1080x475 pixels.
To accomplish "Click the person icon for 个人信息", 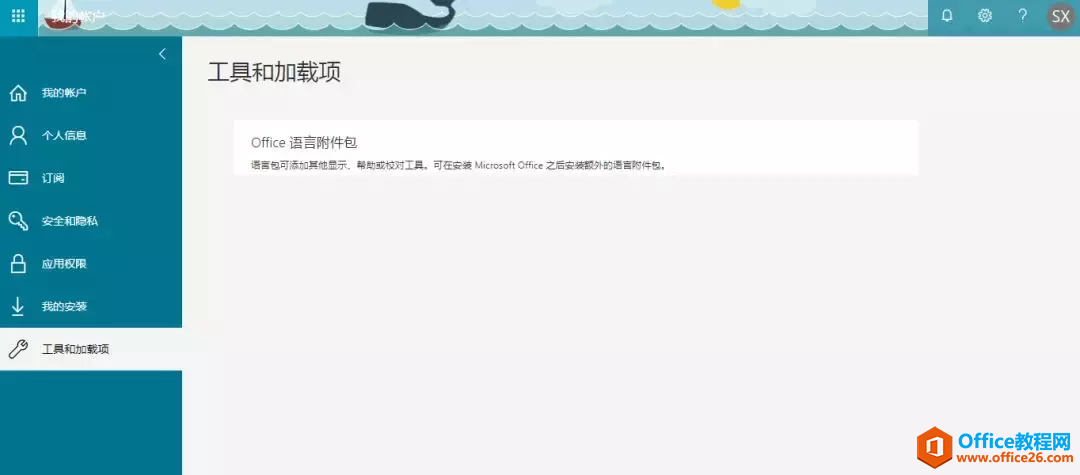I will (18, 136).
